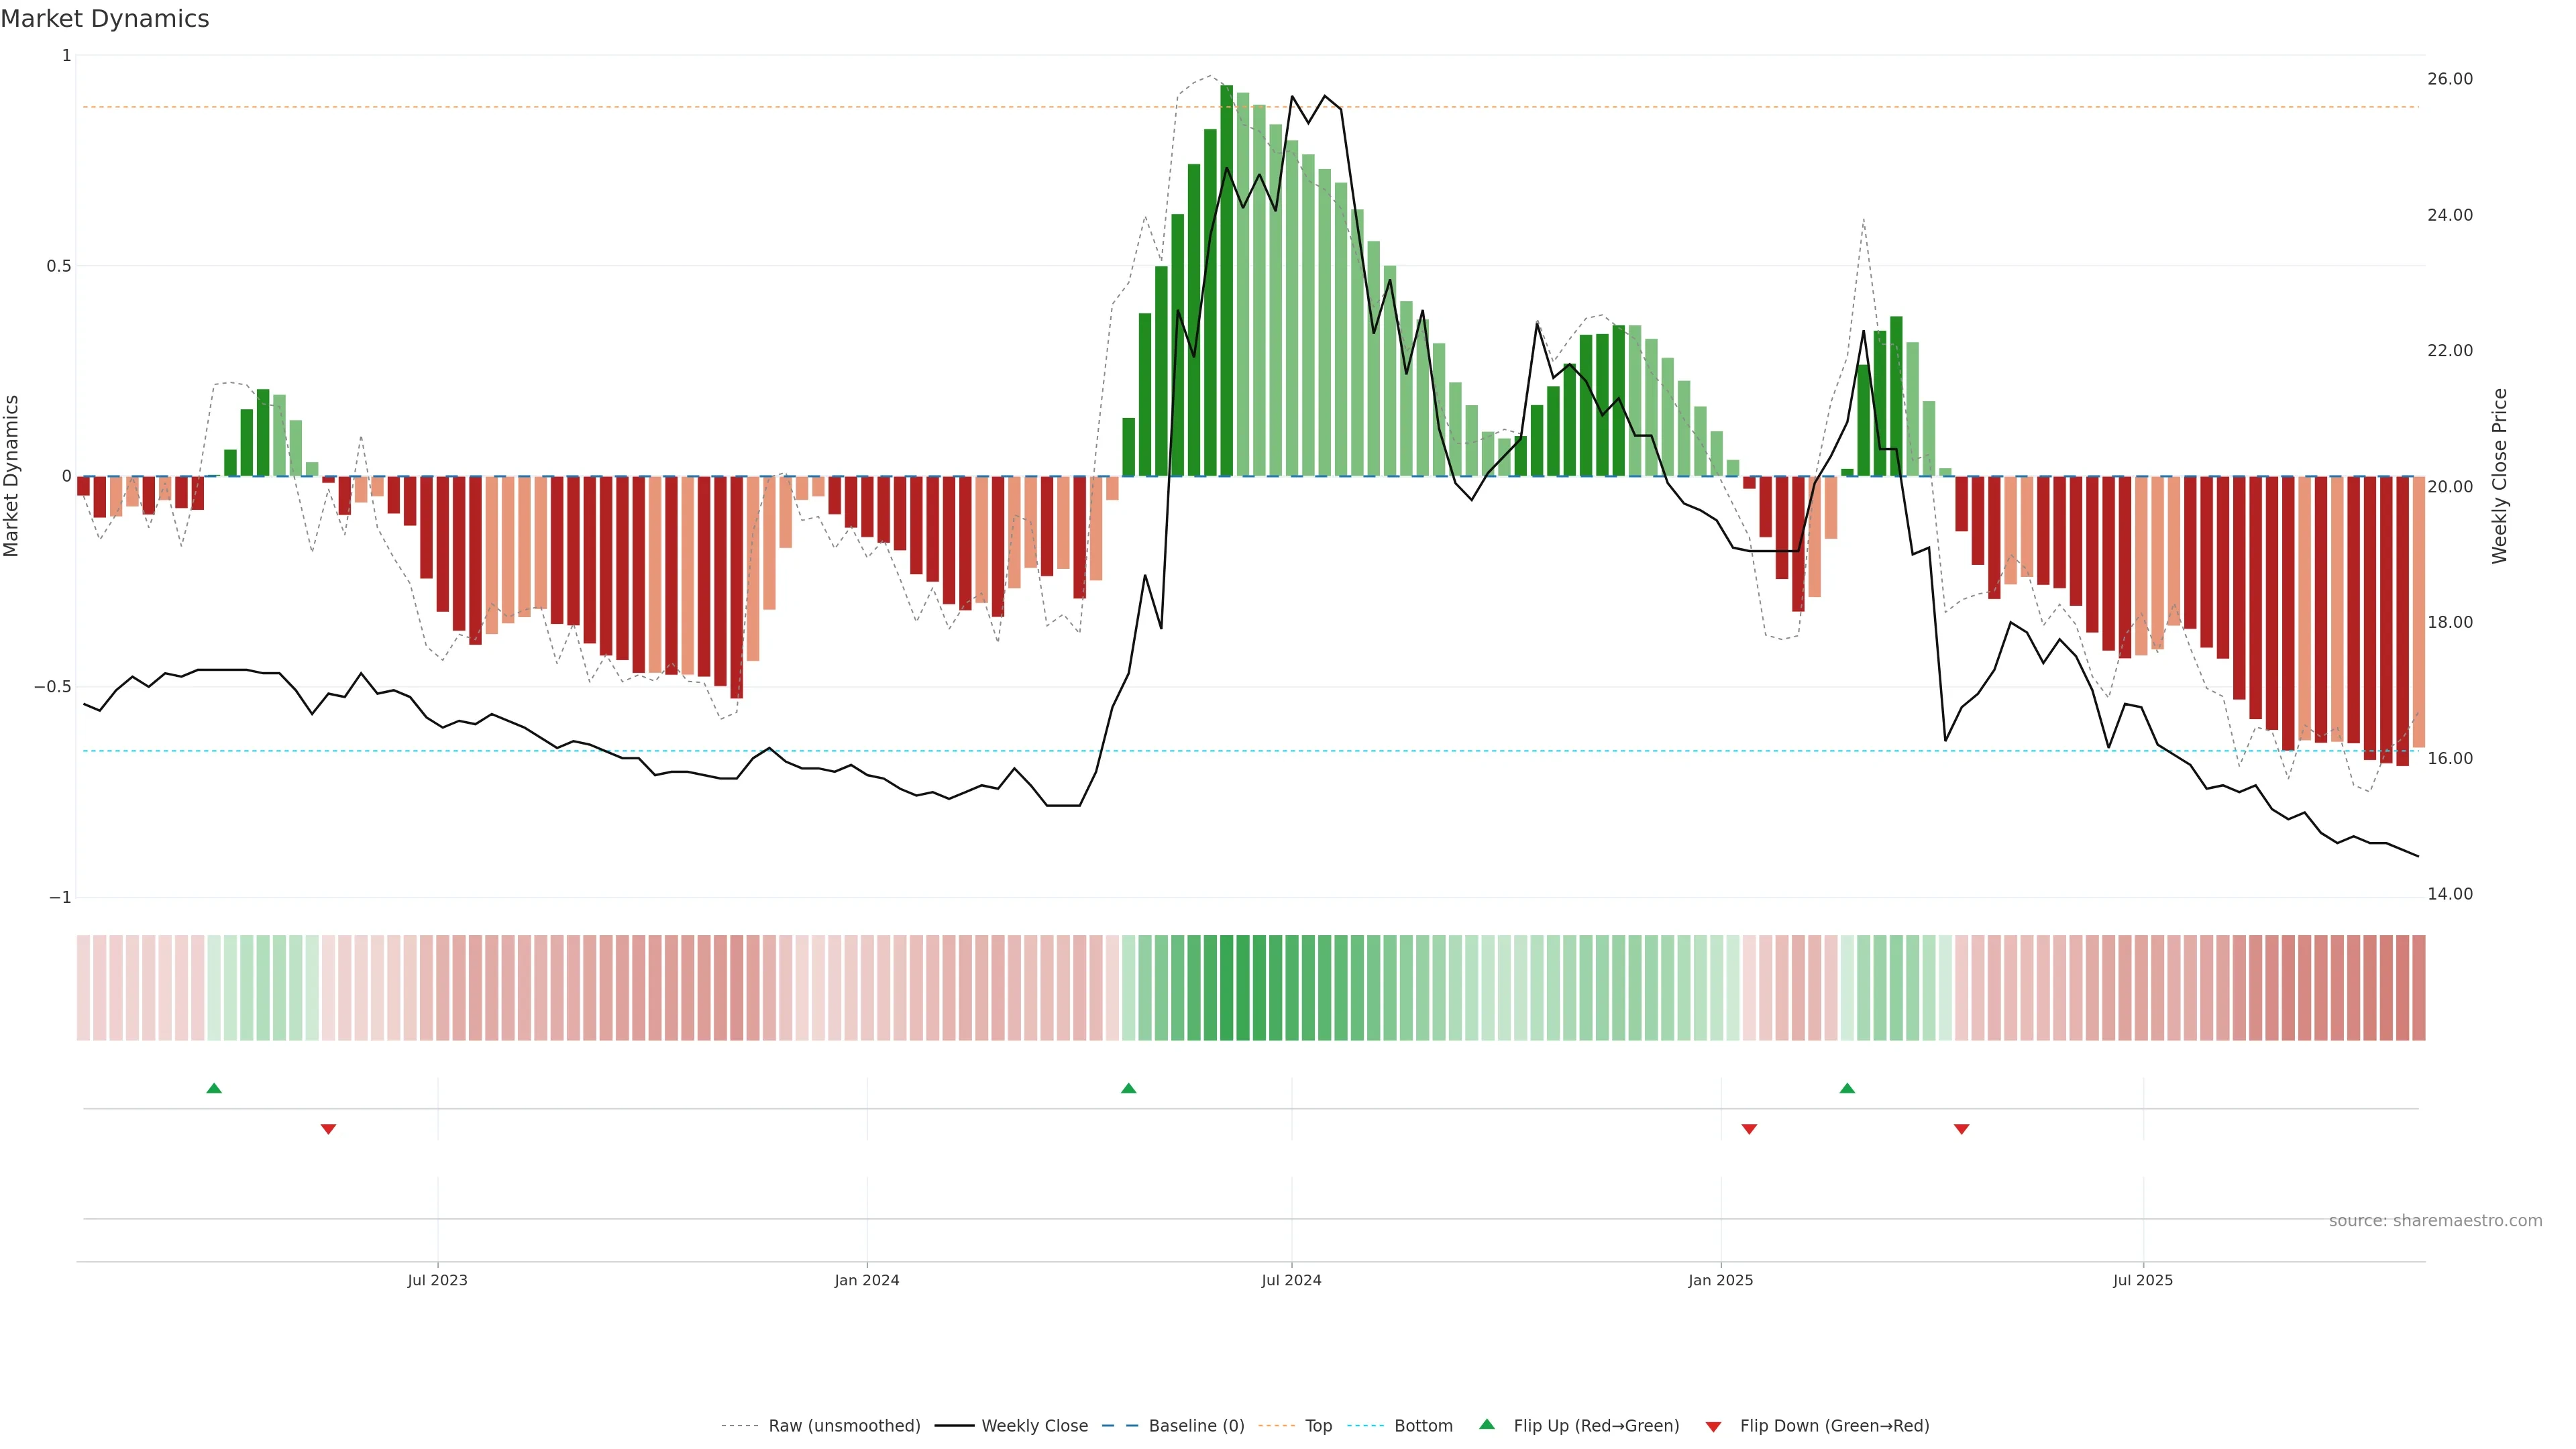Click the red Flip Down marker just after Jan 2025
The height and width of the screenshot is (1449, 2576).
click(1749, 1129)
